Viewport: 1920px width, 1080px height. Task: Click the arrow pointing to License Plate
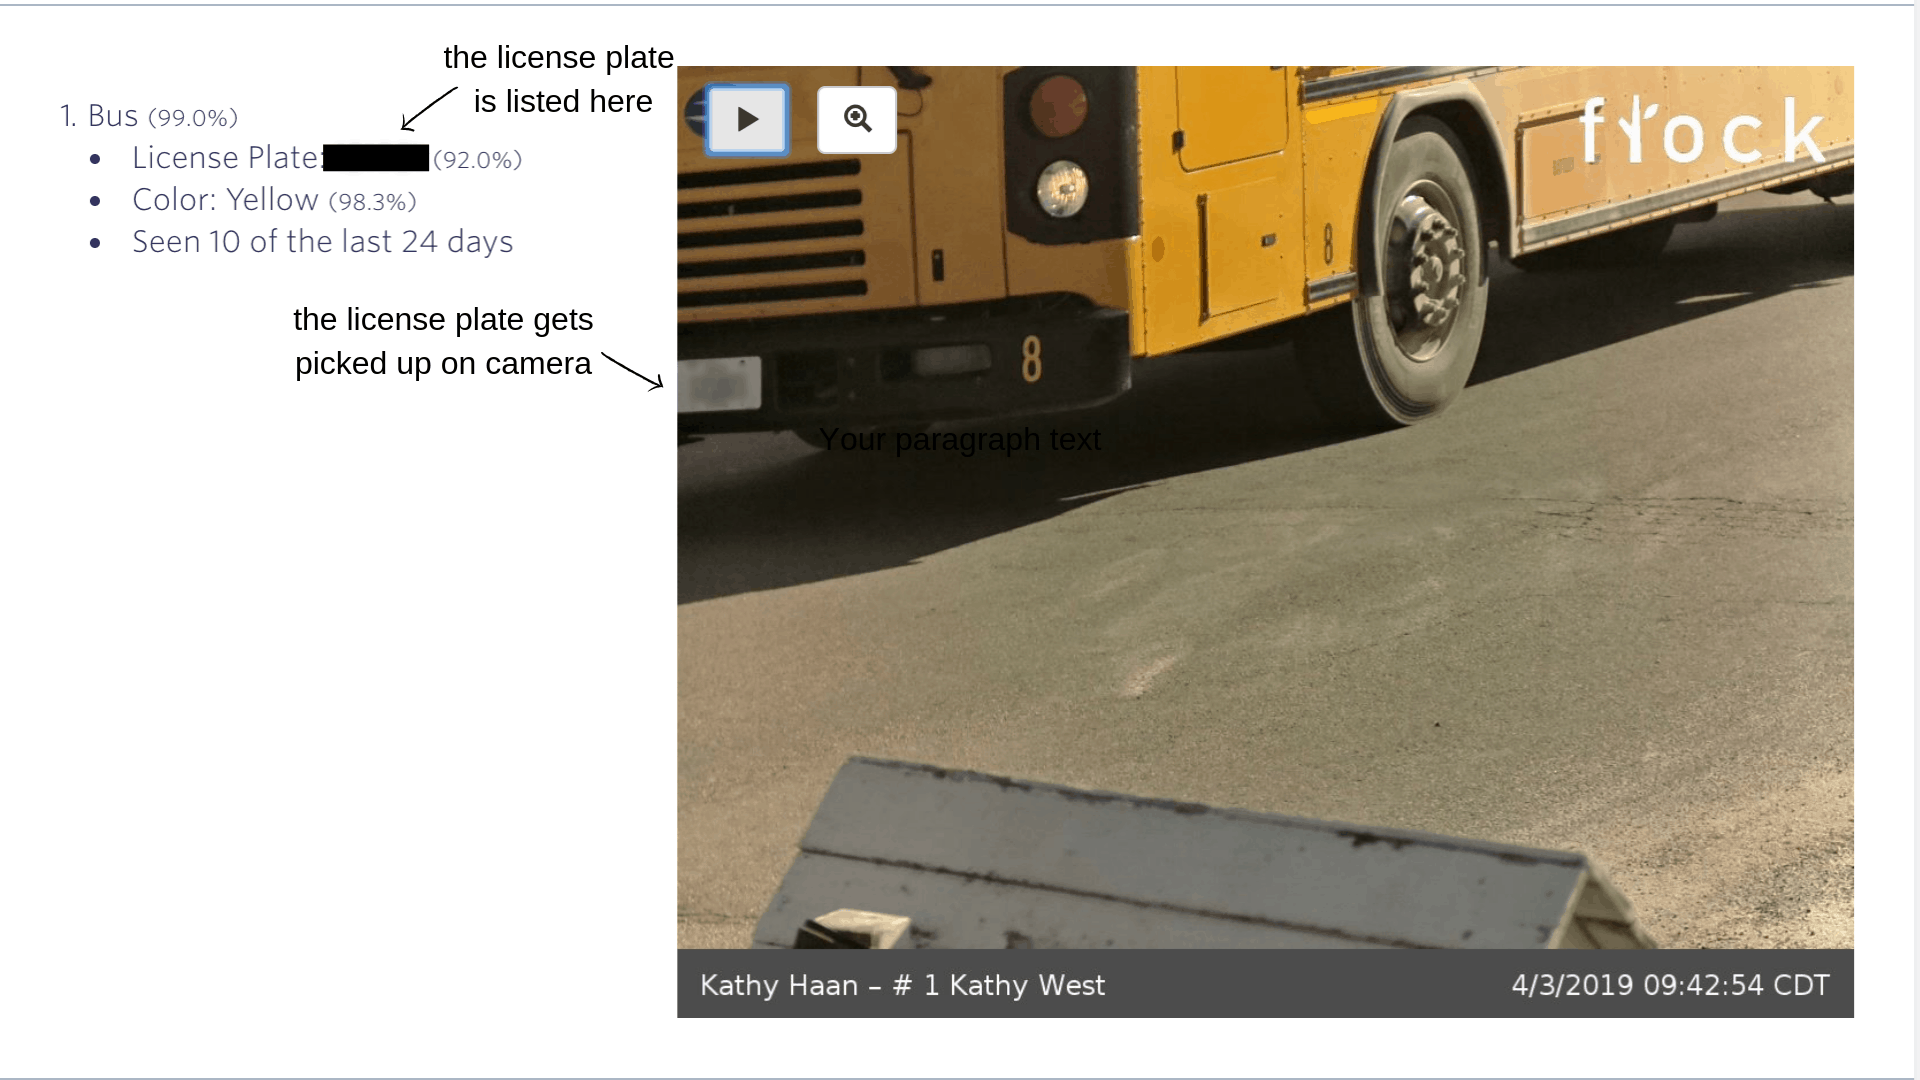429,108
